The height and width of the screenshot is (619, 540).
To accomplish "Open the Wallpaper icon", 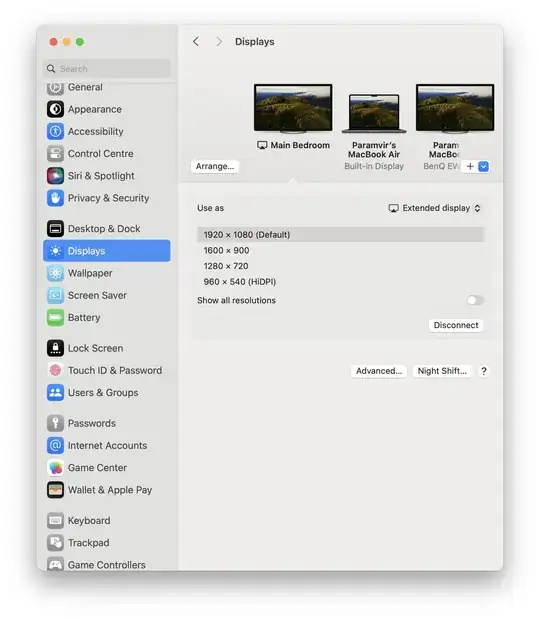I will [x=55, y=273].
